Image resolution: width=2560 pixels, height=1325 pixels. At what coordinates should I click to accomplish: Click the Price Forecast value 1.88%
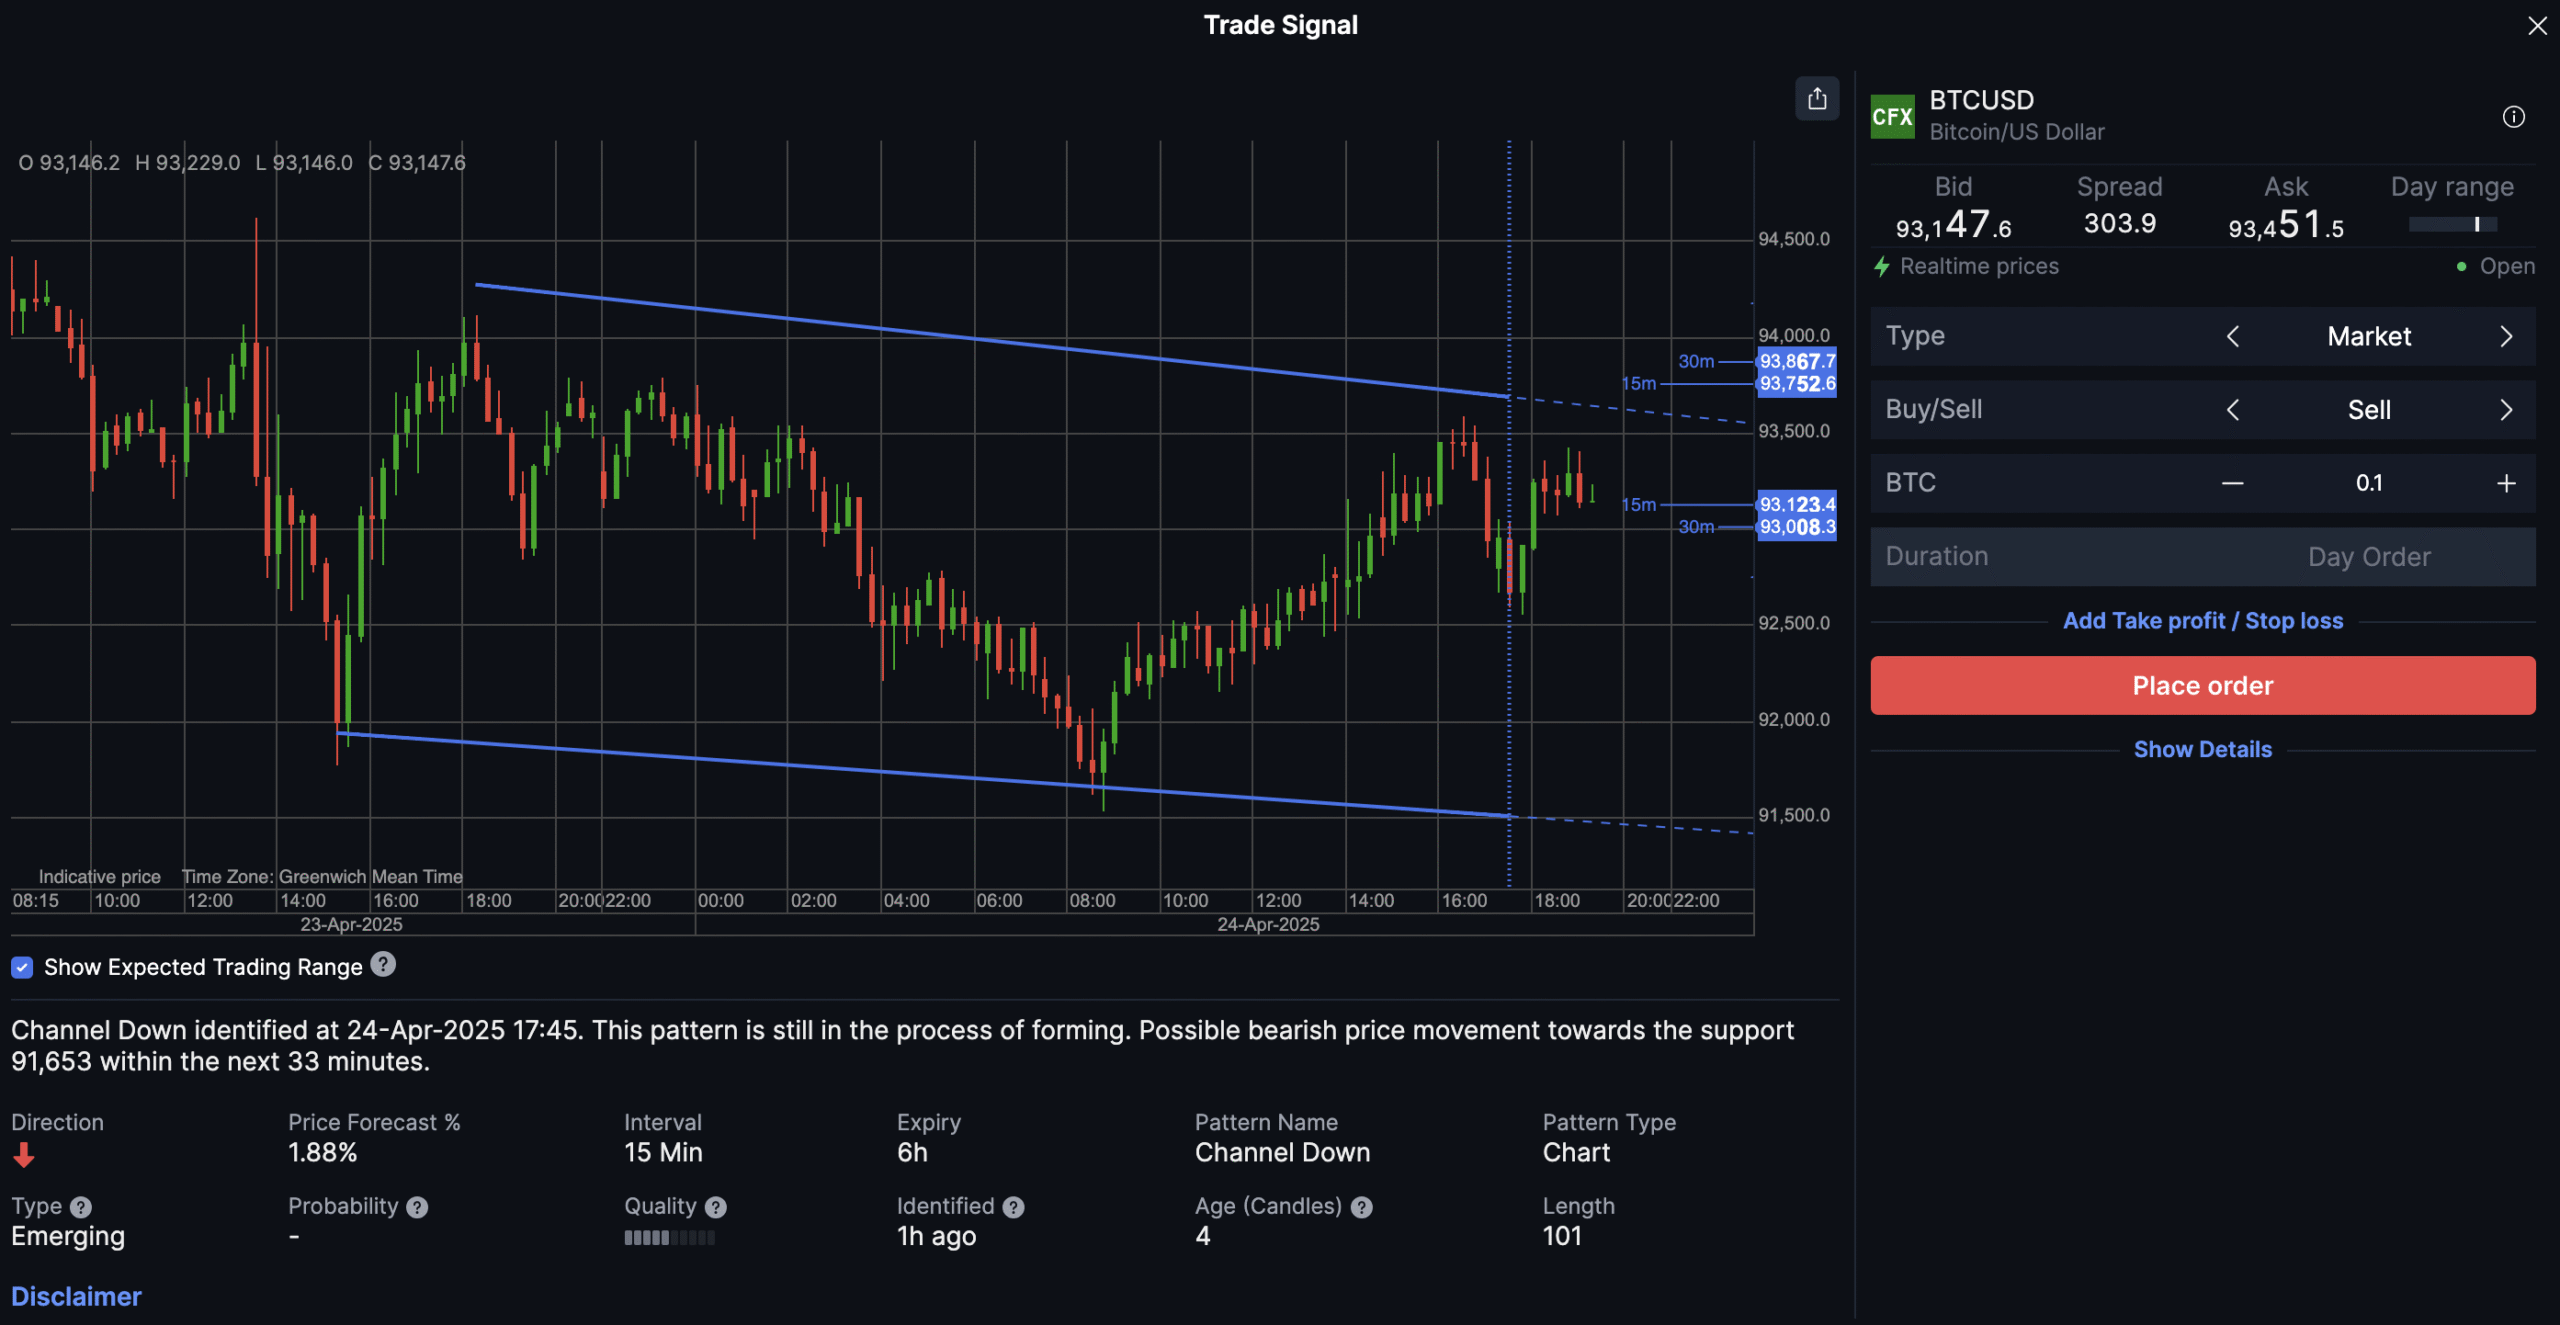pos(322,1153)
